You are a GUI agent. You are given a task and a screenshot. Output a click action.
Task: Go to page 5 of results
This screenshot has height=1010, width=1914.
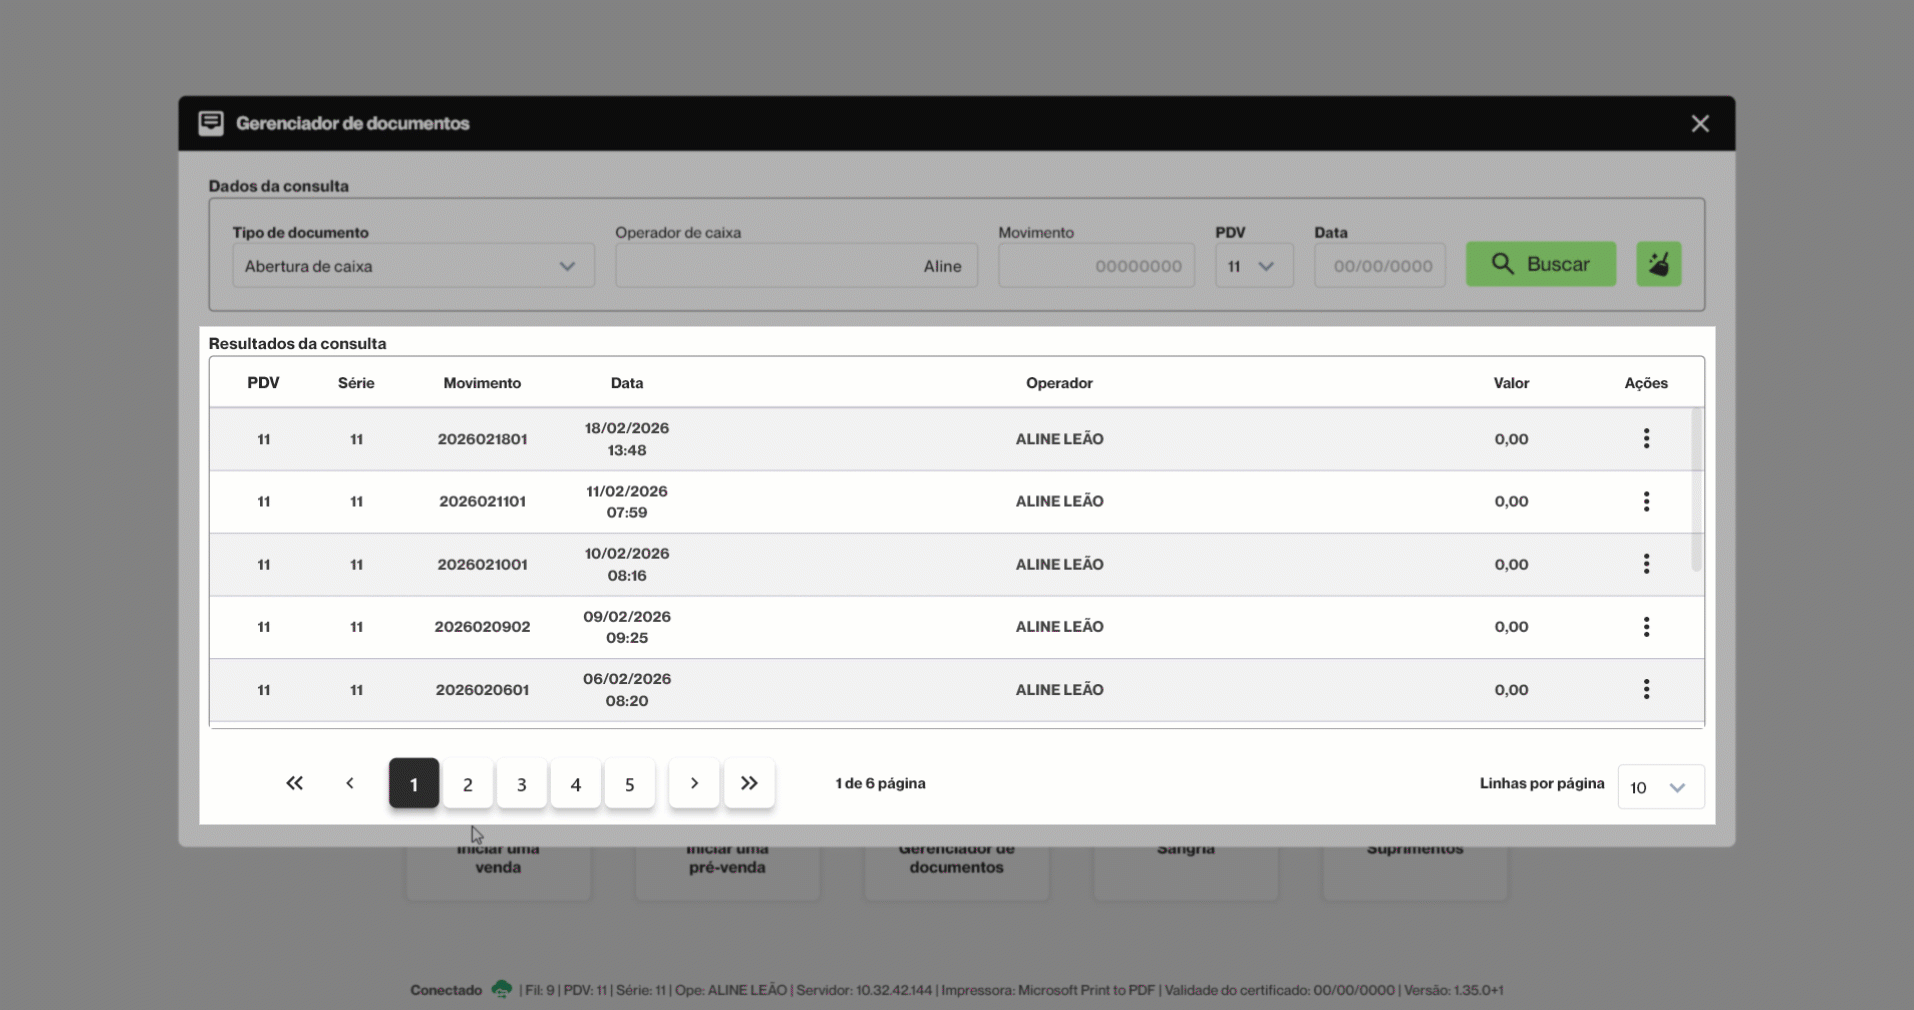pyautogui.click(x=629, y=785)
